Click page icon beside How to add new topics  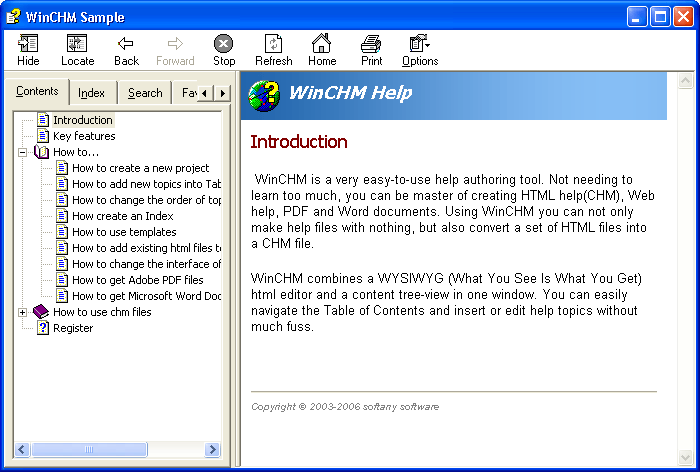(x=62, y=184)
